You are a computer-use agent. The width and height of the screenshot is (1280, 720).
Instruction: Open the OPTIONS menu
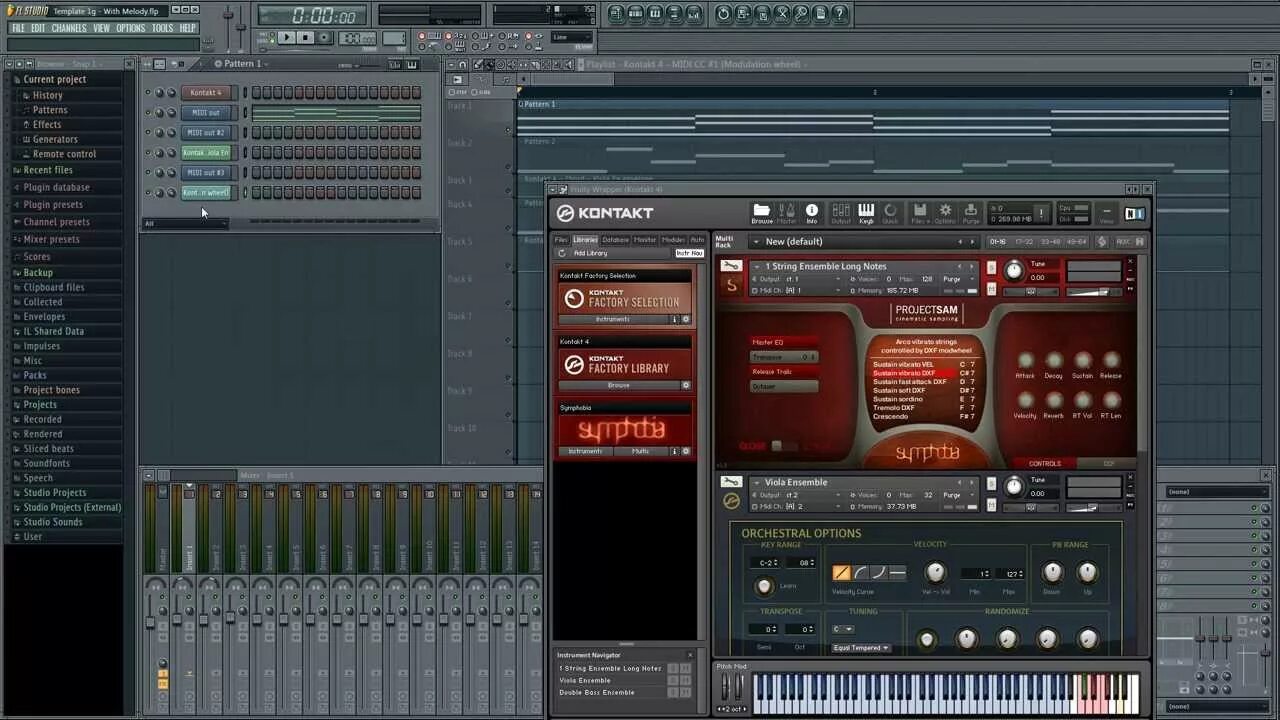click(131, 28)
